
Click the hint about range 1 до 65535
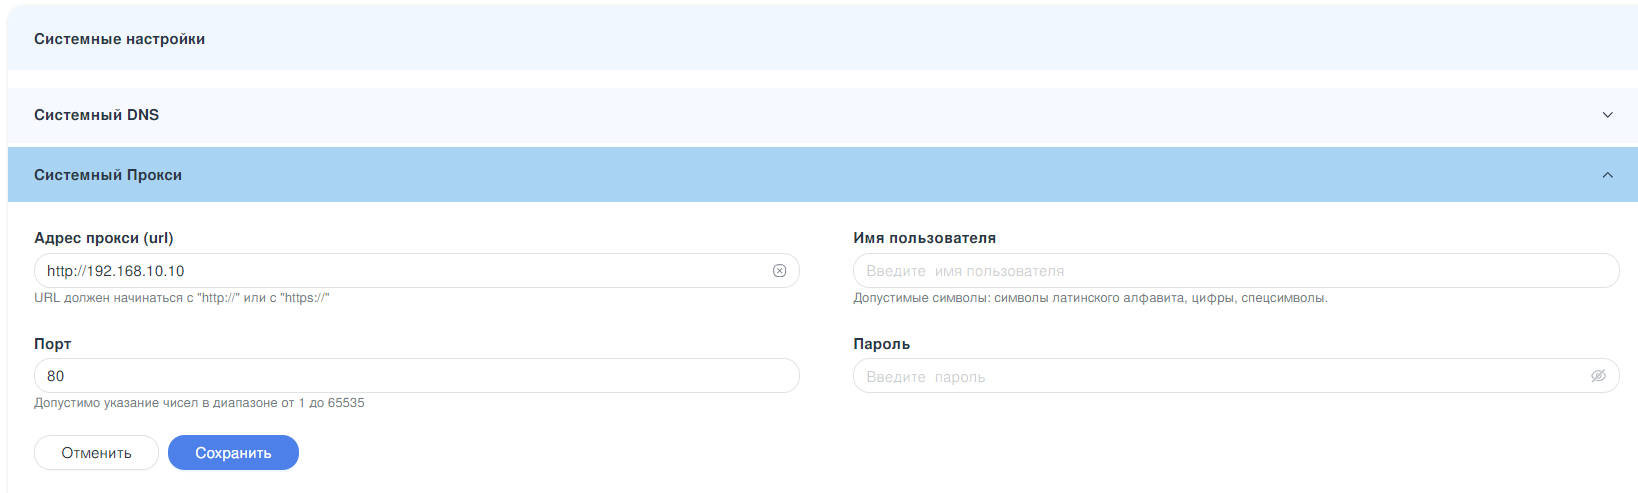click(x=199, y=403)
